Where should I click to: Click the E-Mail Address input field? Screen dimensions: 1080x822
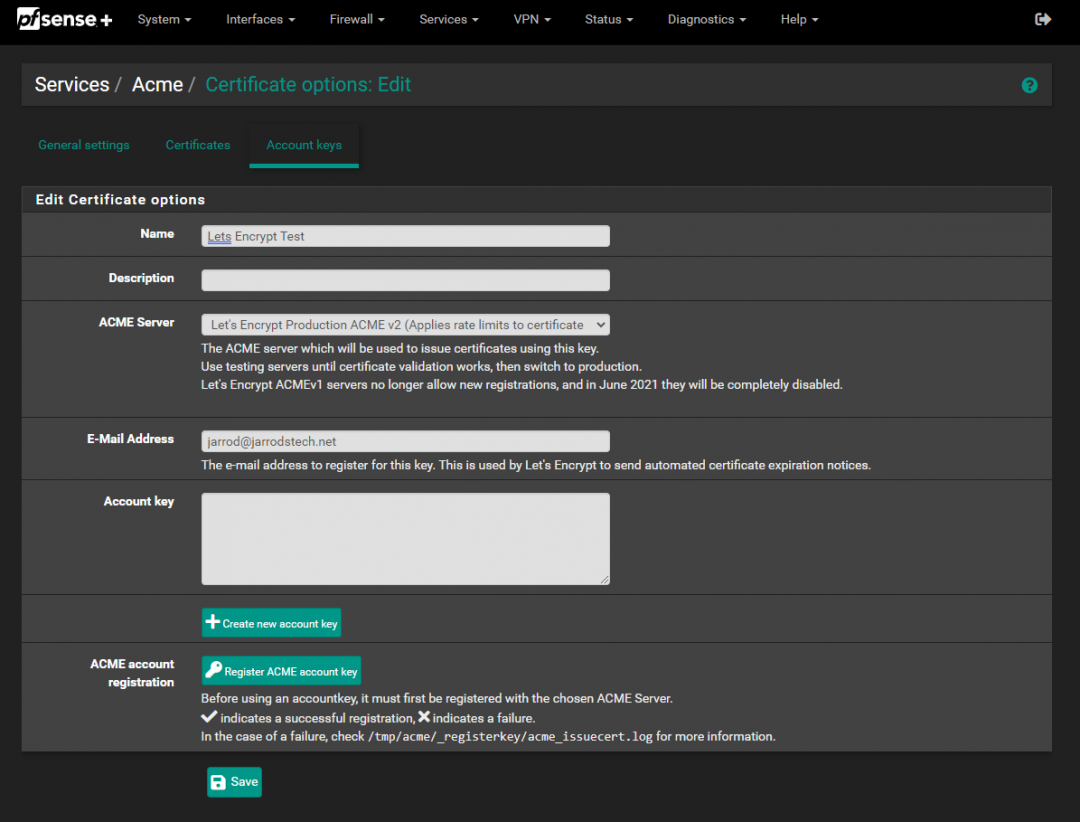pyautogui.click(x=405, y=440)
